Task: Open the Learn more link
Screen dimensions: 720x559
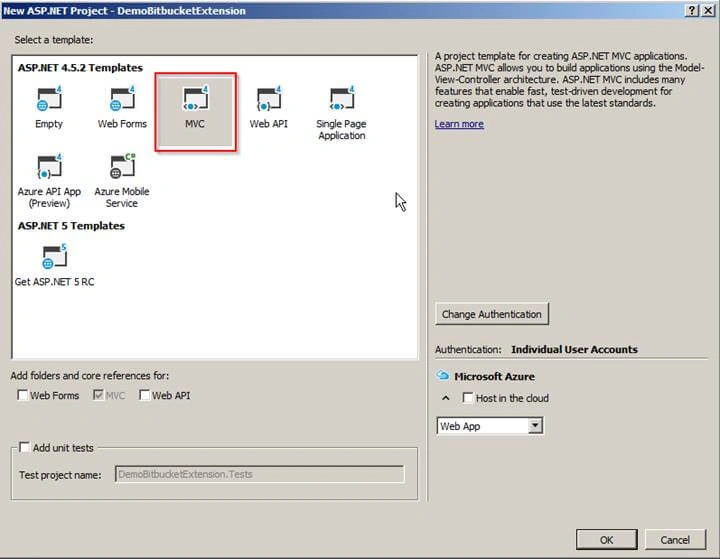Action: tap(459, 124)
